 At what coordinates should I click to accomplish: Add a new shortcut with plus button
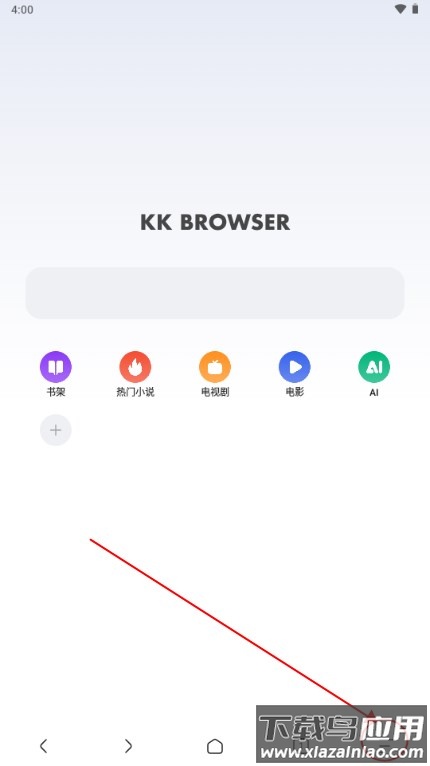click(x=56, y=430)
